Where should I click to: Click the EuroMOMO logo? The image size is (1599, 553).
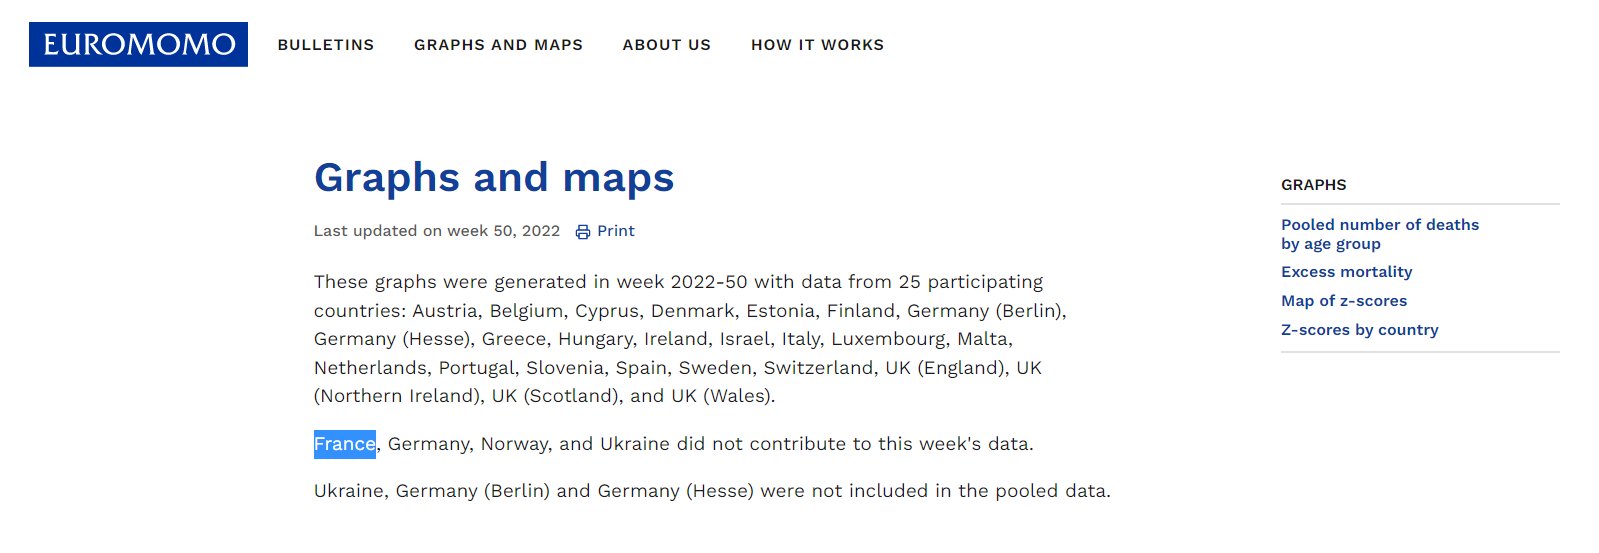[138, 45]
